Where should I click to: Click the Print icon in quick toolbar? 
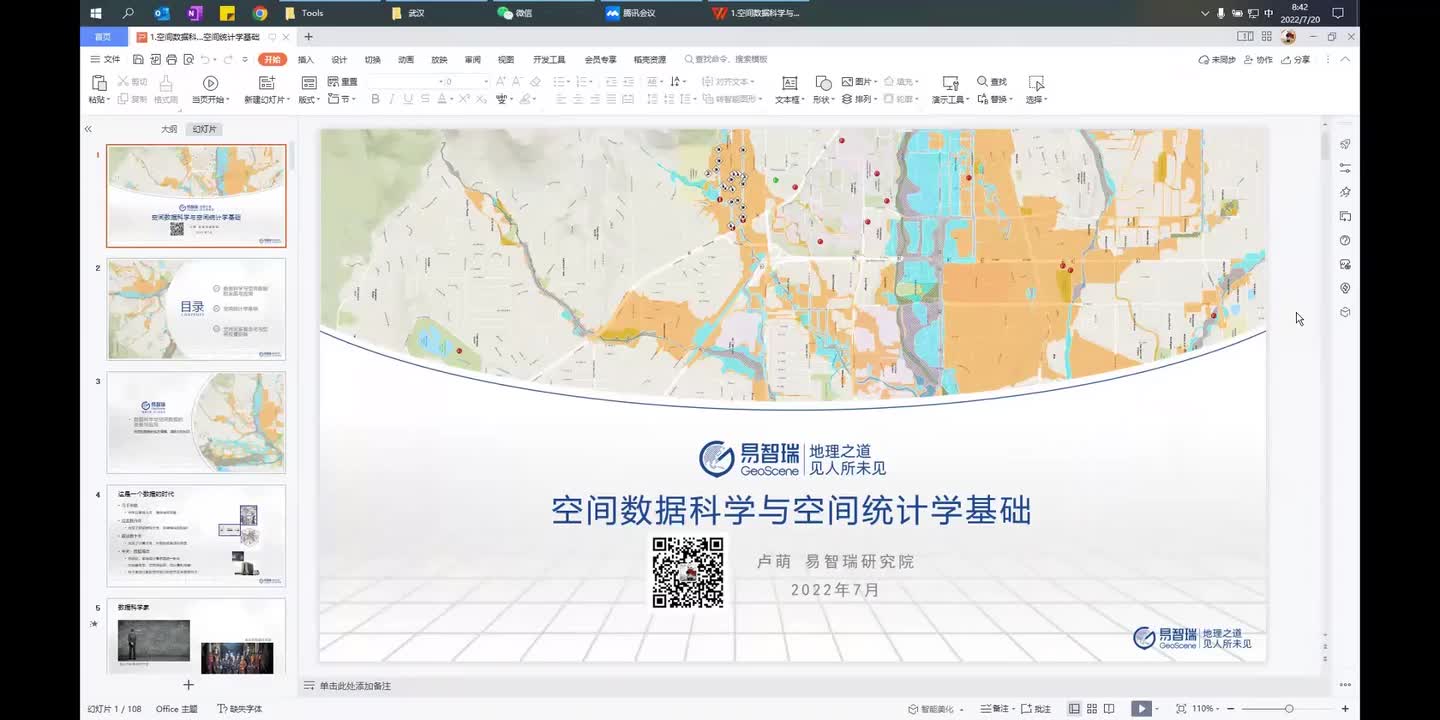point(171,60)
